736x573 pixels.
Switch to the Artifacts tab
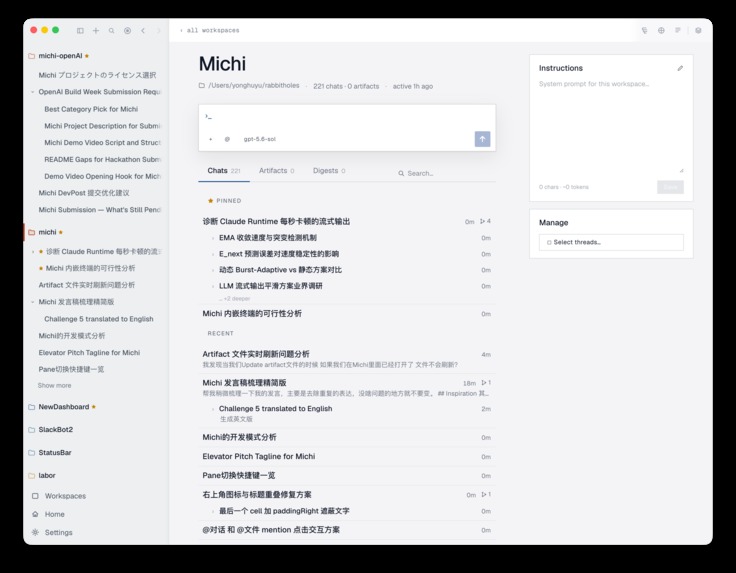276,171
